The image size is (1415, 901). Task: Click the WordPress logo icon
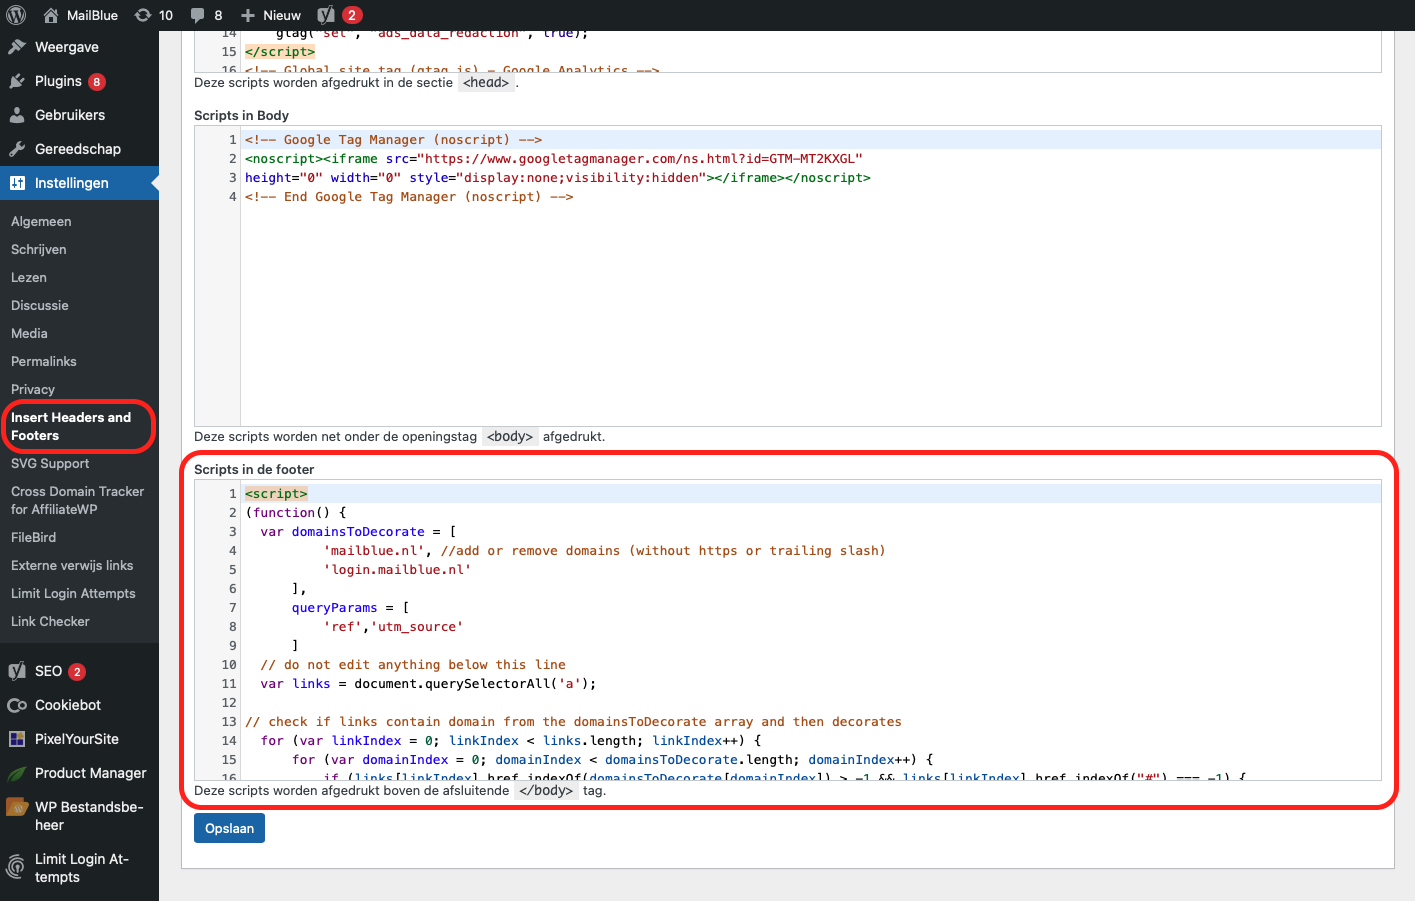(x=16, y=15)
